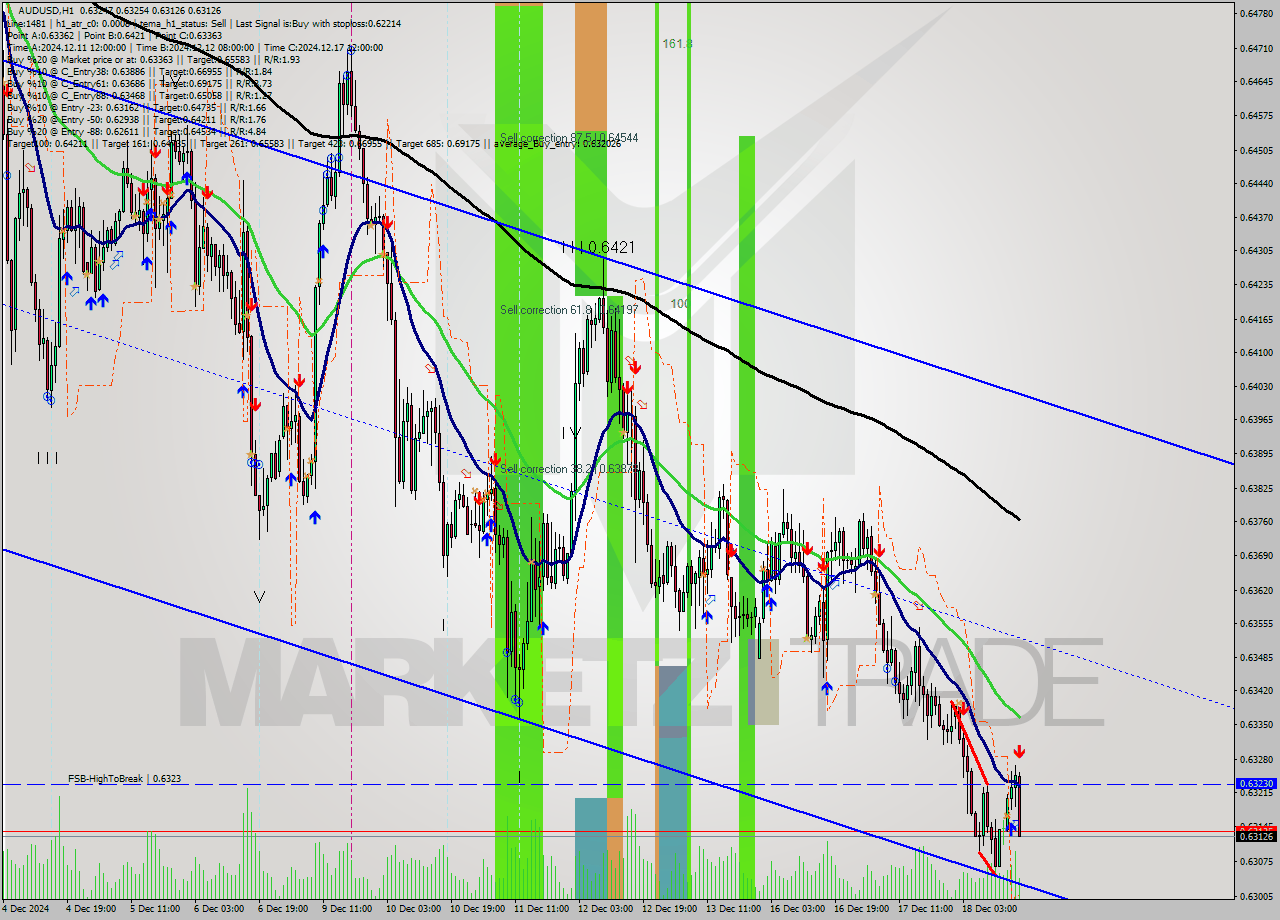Click the average_Buy_entry targets line
Viewport: 1280px width, 920px height.
pos(314,143)
